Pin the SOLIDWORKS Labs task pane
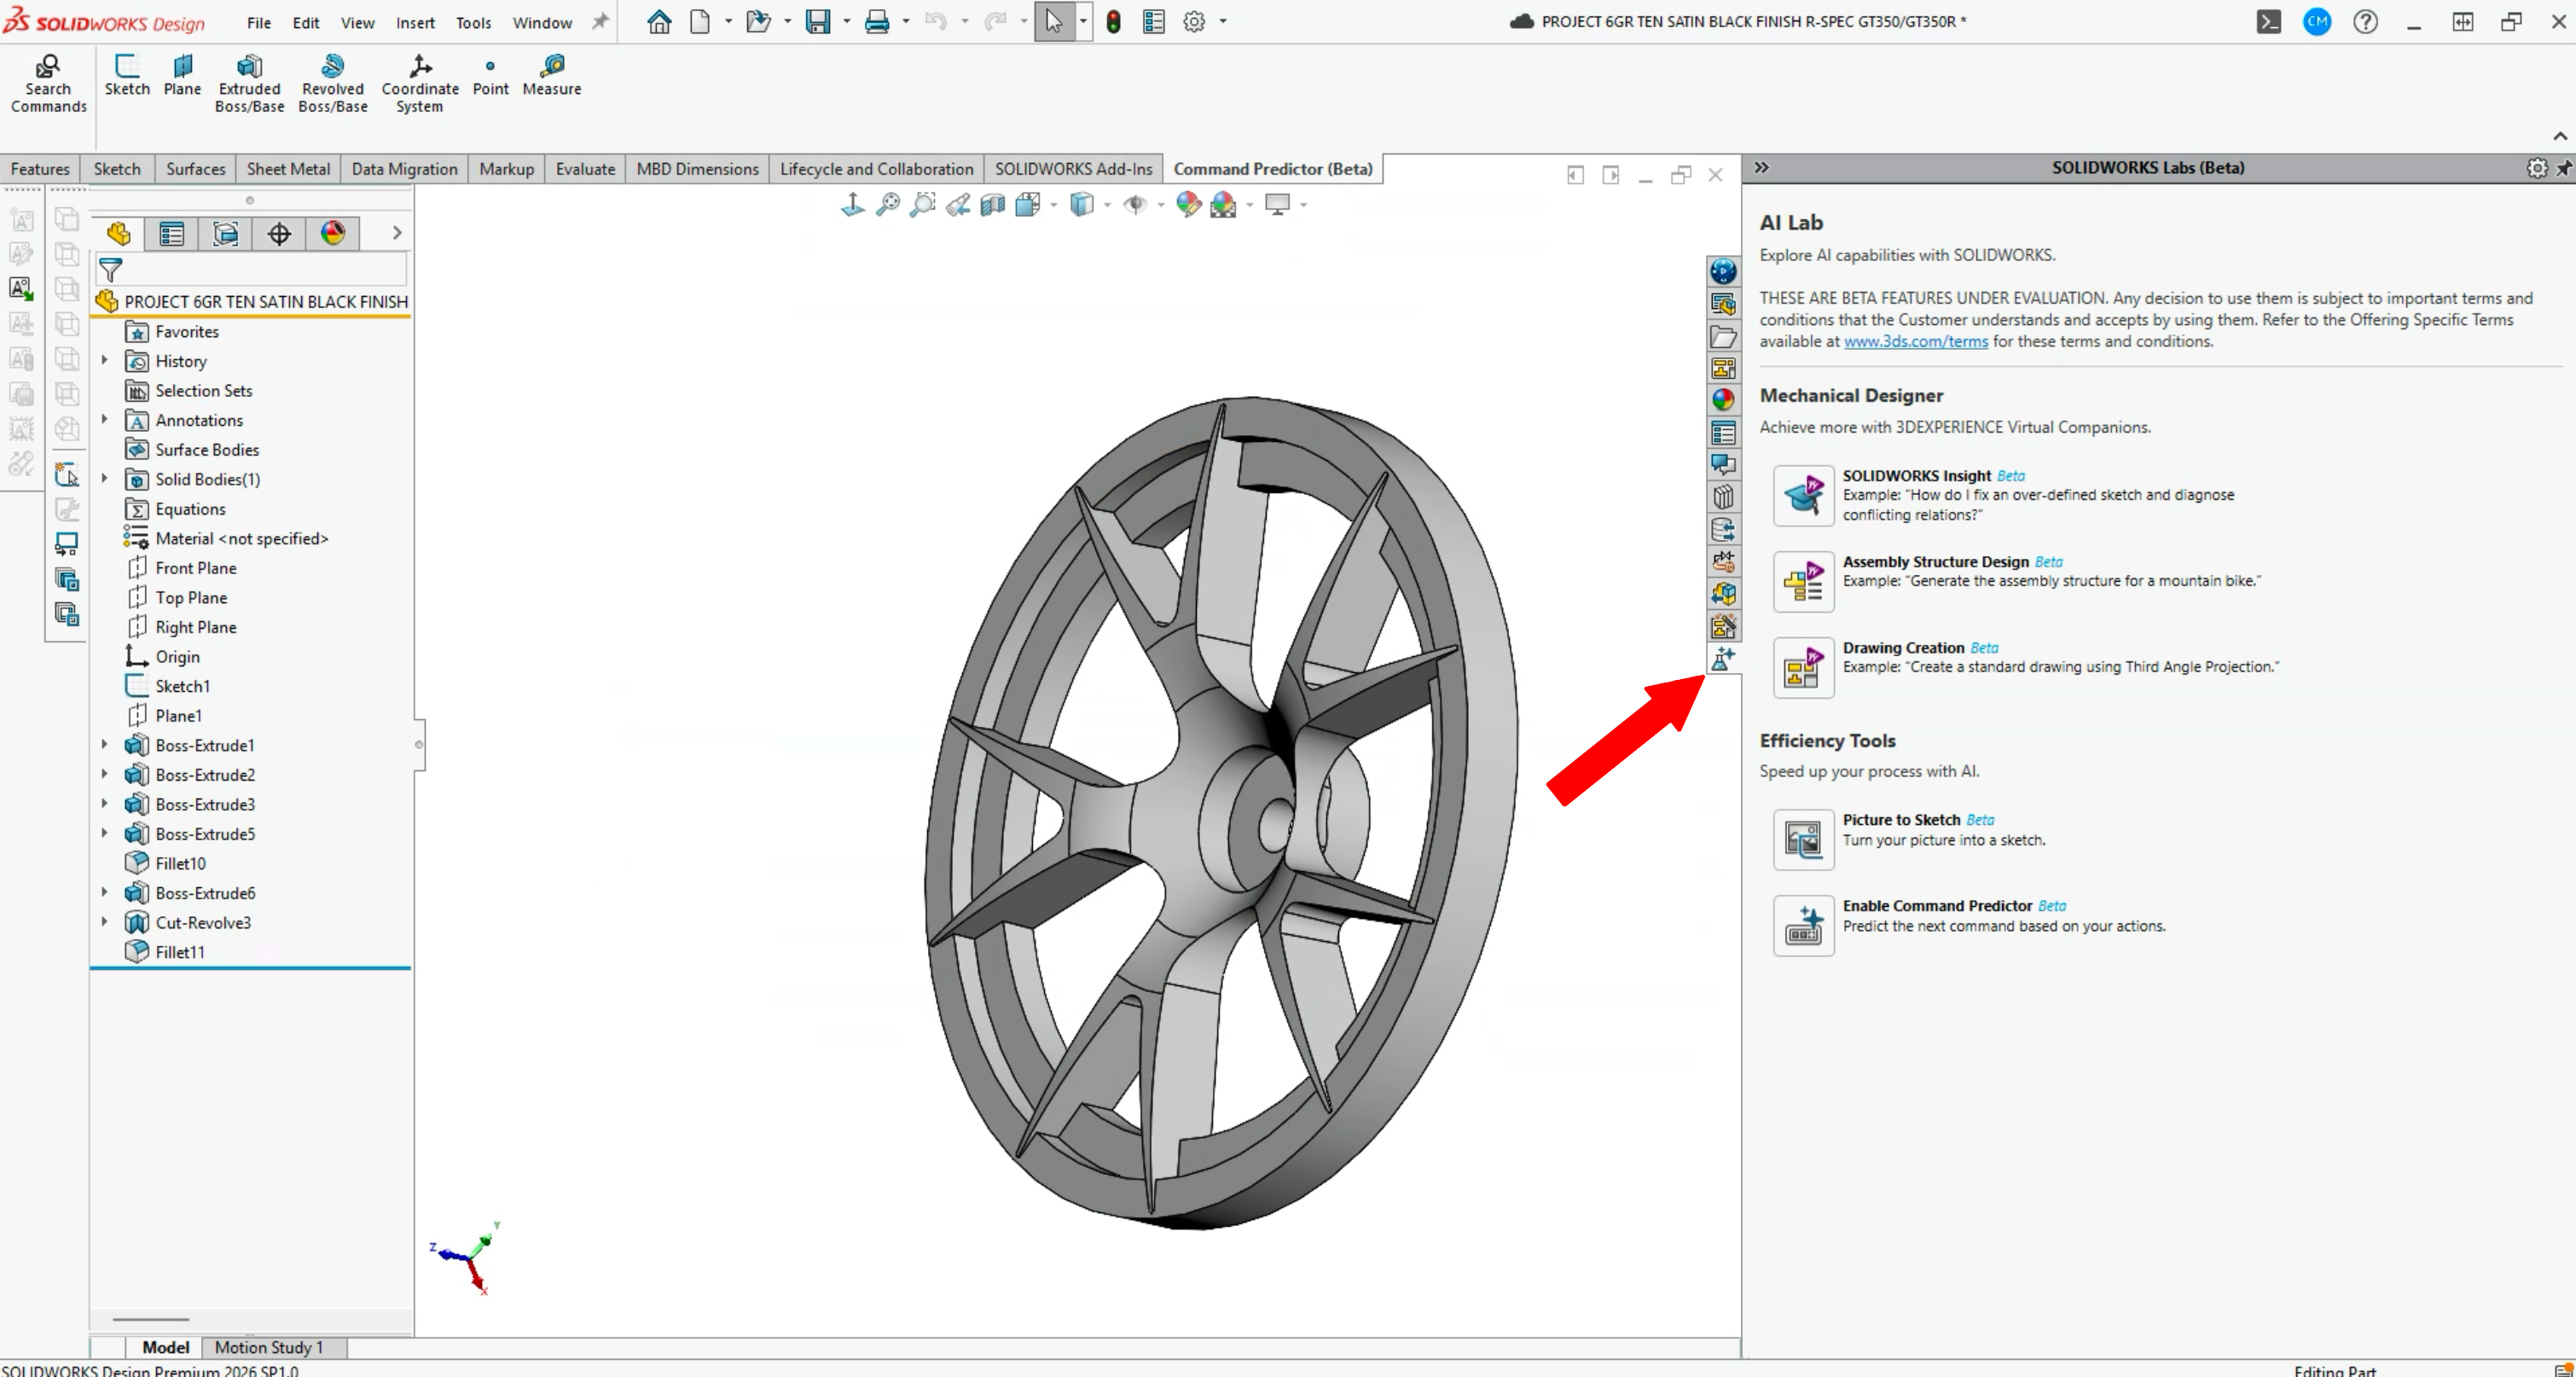This screenshot has width=2576, height=1377. (x=2563, y=168)
